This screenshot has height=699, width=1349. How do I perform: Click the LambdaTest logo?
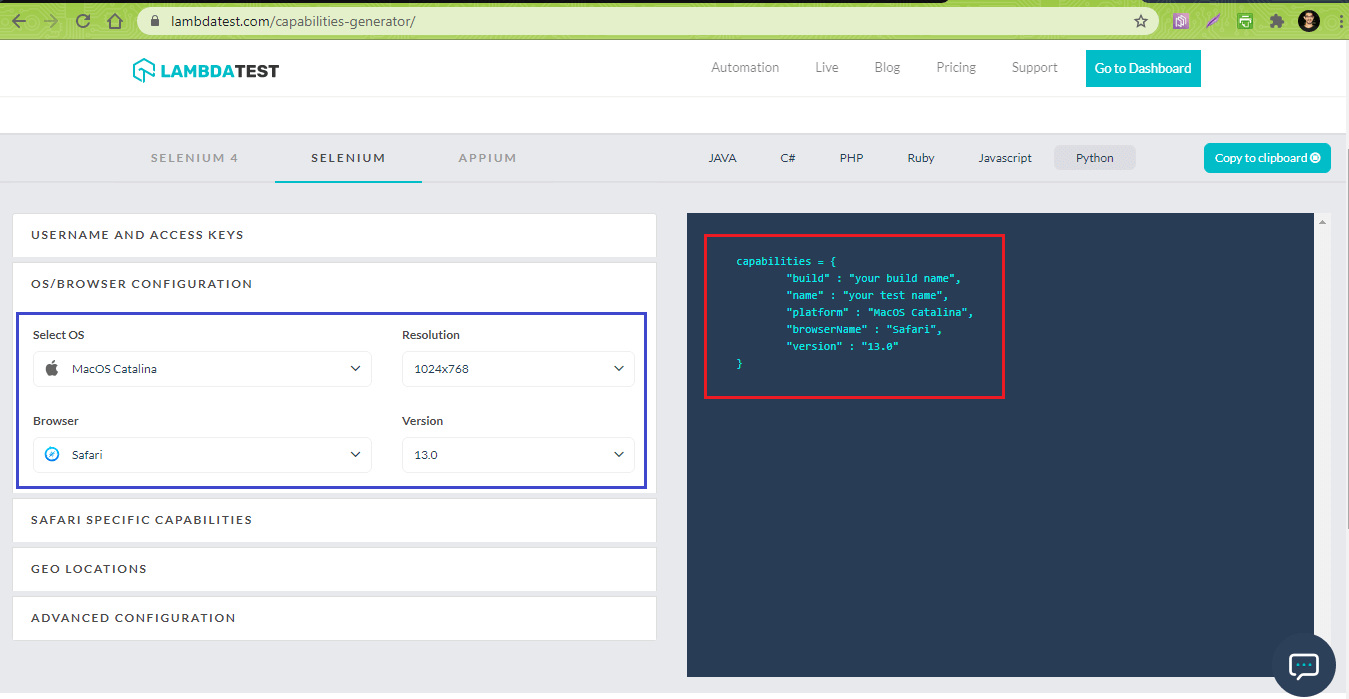205,69
